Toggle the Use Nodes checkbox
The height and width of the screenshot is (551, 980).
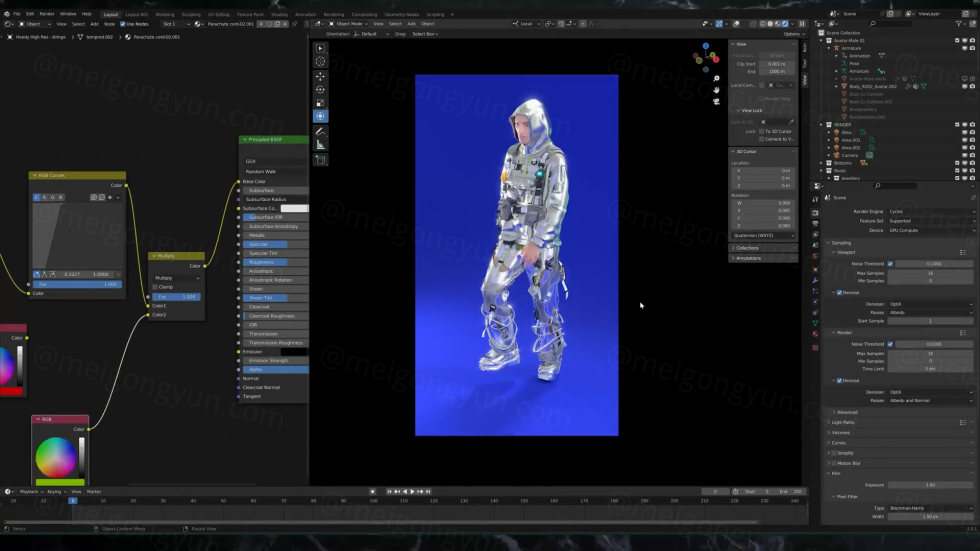point(122,24)
